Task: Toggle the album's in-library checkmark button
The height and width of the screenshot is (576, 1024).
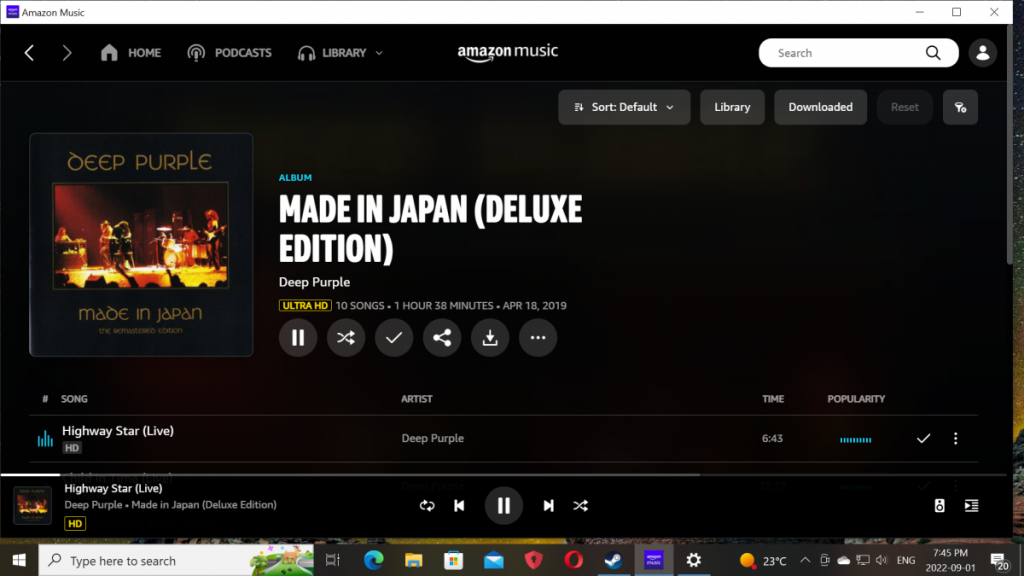Action: (394, 338)
